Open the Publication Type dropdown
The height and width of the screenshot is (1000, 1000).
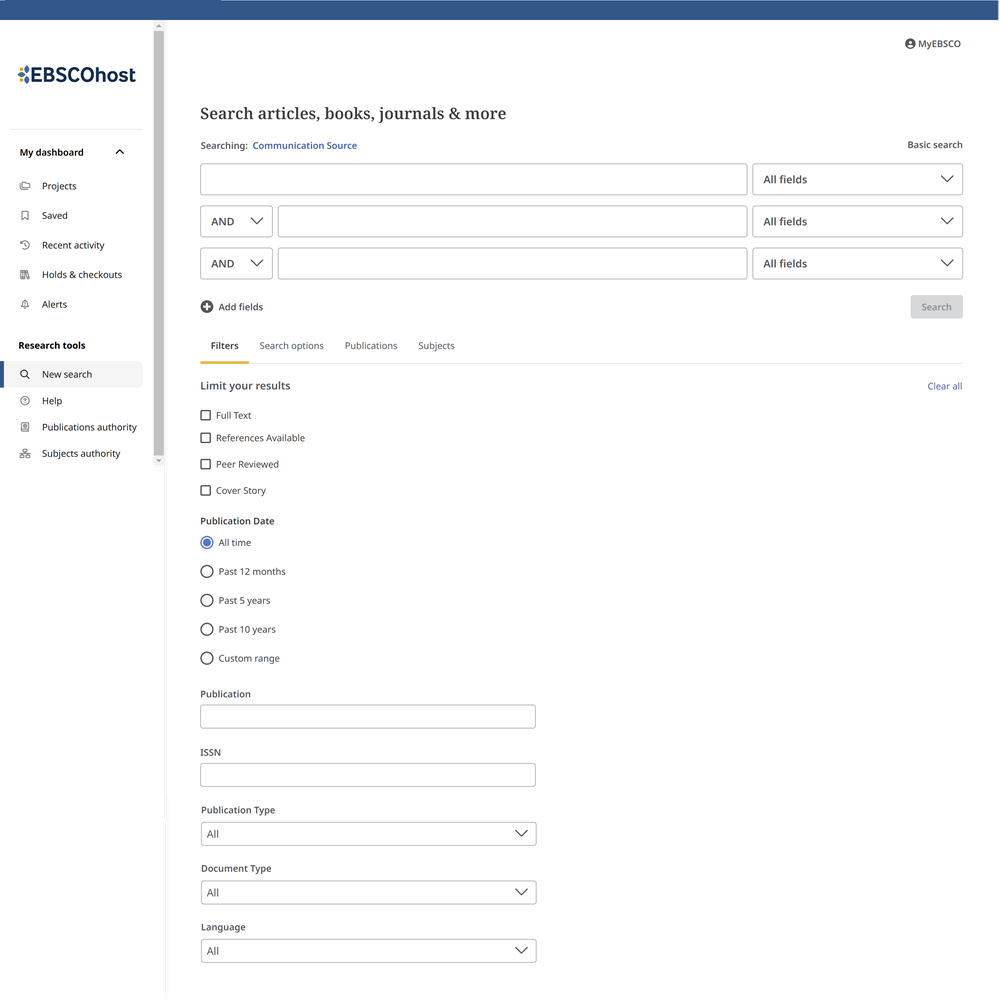[368, 834]
